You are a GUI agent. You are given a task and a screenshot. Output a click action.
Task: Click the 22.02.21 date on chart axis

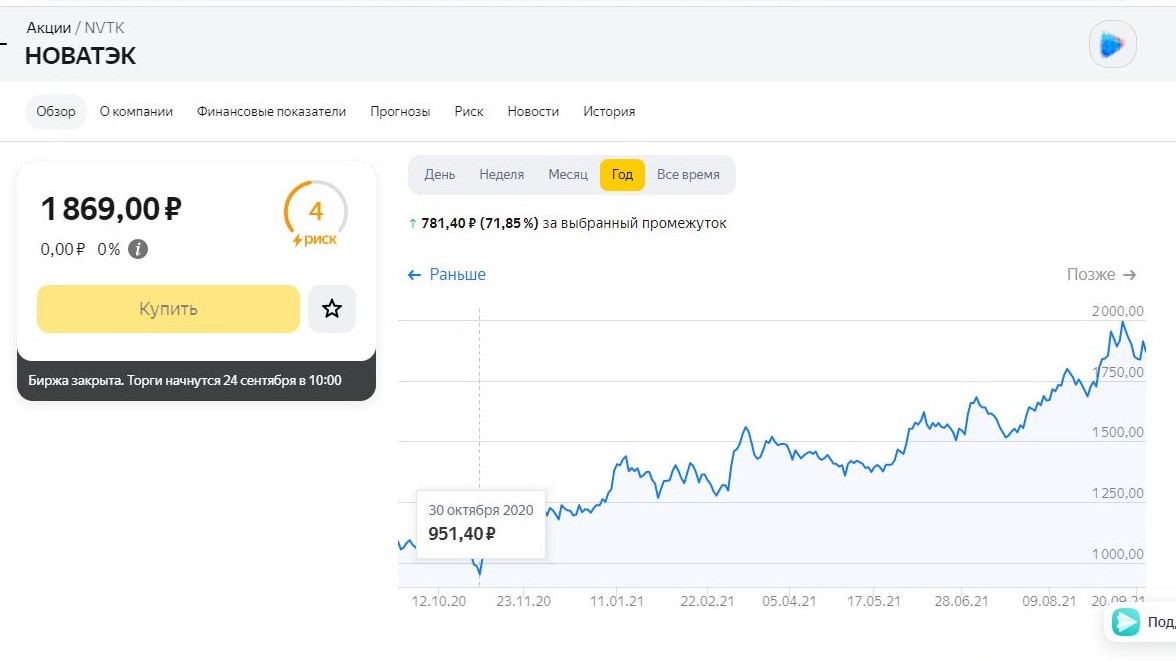click(x=707, y=601)
